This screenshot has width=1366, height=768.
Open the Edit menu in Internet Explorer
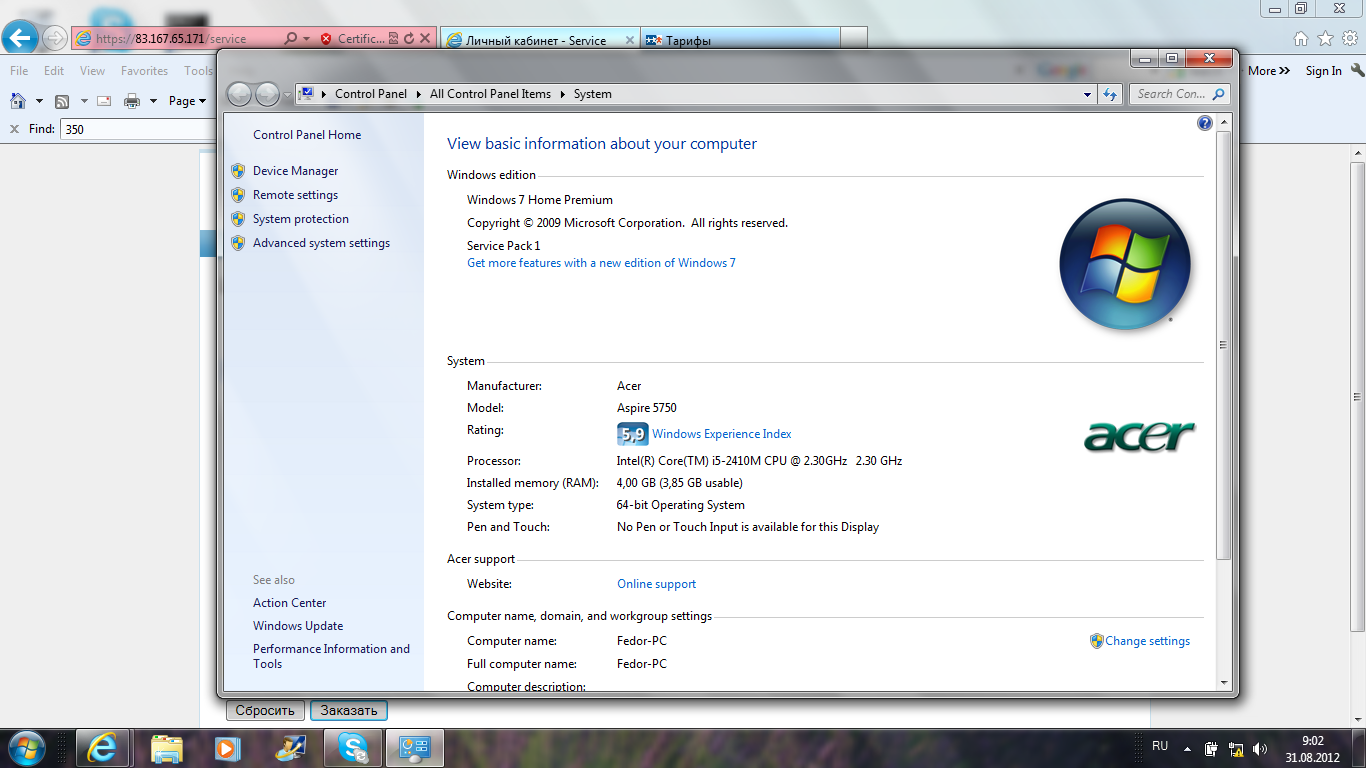coord(54,70)
